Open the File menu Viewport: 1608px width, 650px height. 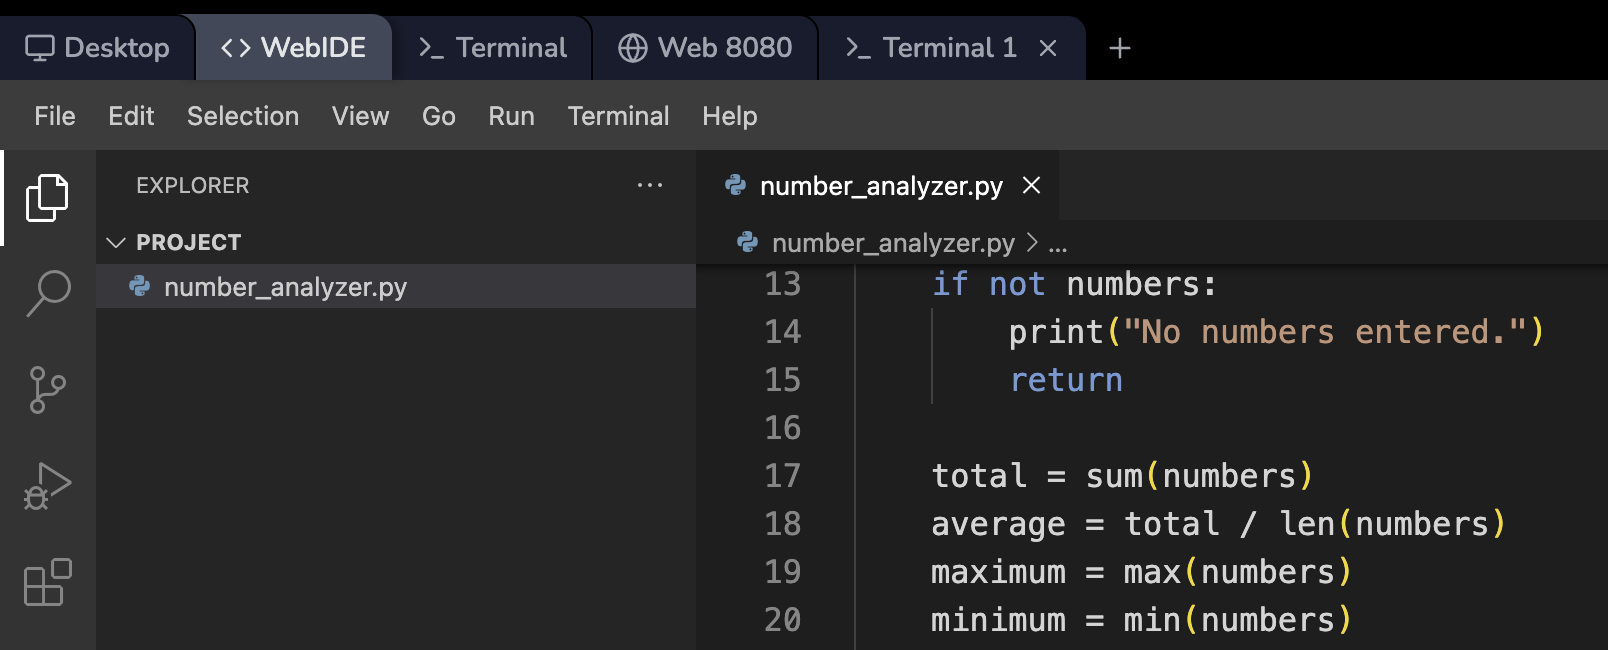(x=55, y=116)
